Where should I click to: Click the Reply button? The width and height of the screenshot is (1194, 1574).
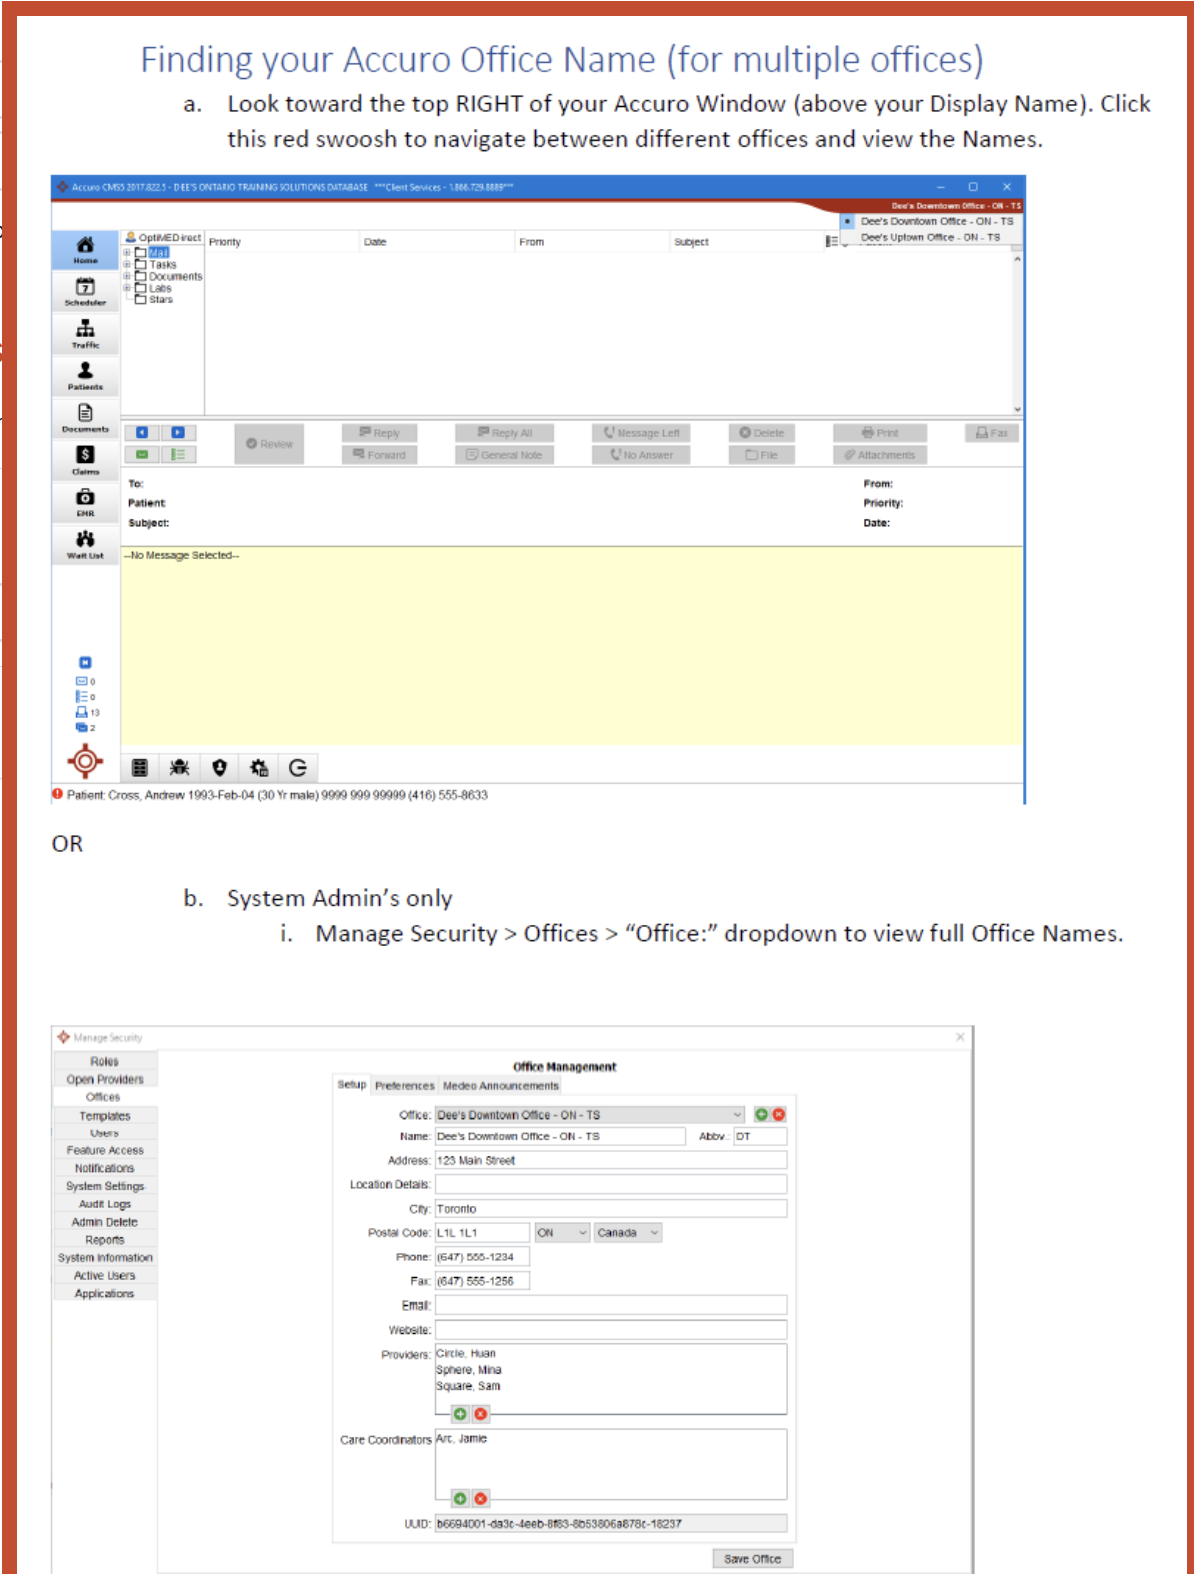pyautogui.click(x=380, y=433)
